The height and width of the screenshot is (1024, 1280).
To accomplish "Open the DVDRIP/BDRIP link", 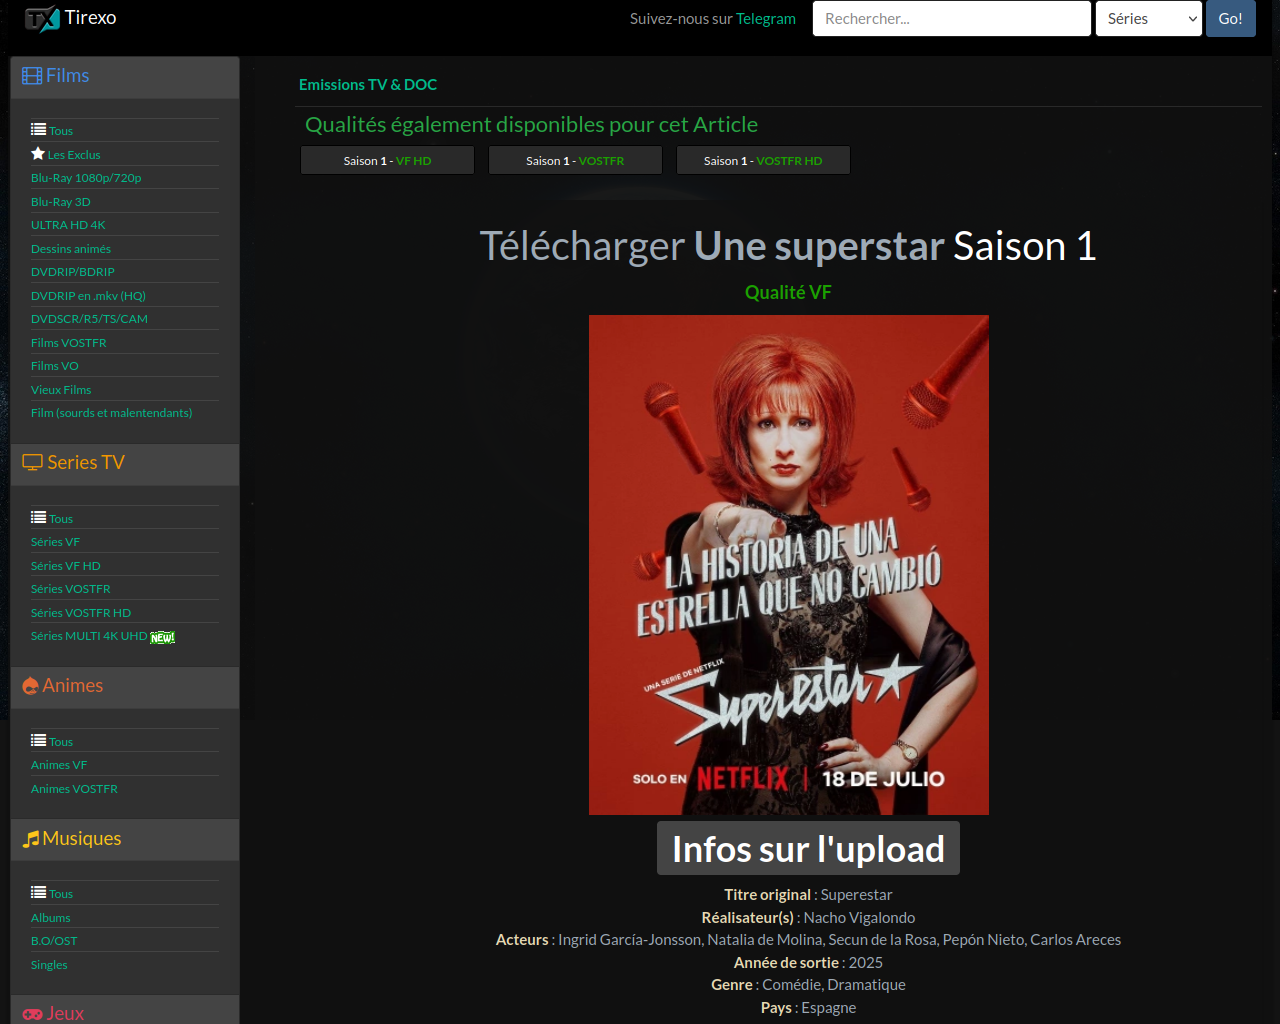I will 73,272.
